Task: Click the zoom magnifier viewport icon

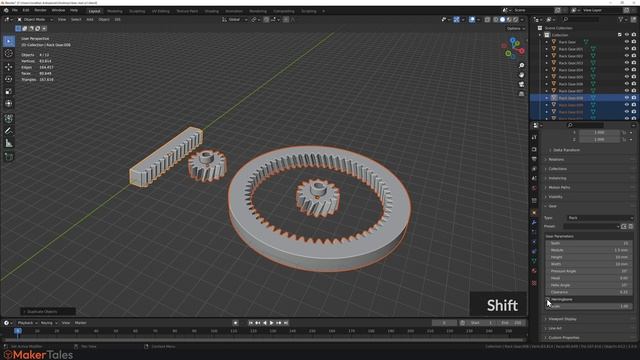Action: click(521, 66)
